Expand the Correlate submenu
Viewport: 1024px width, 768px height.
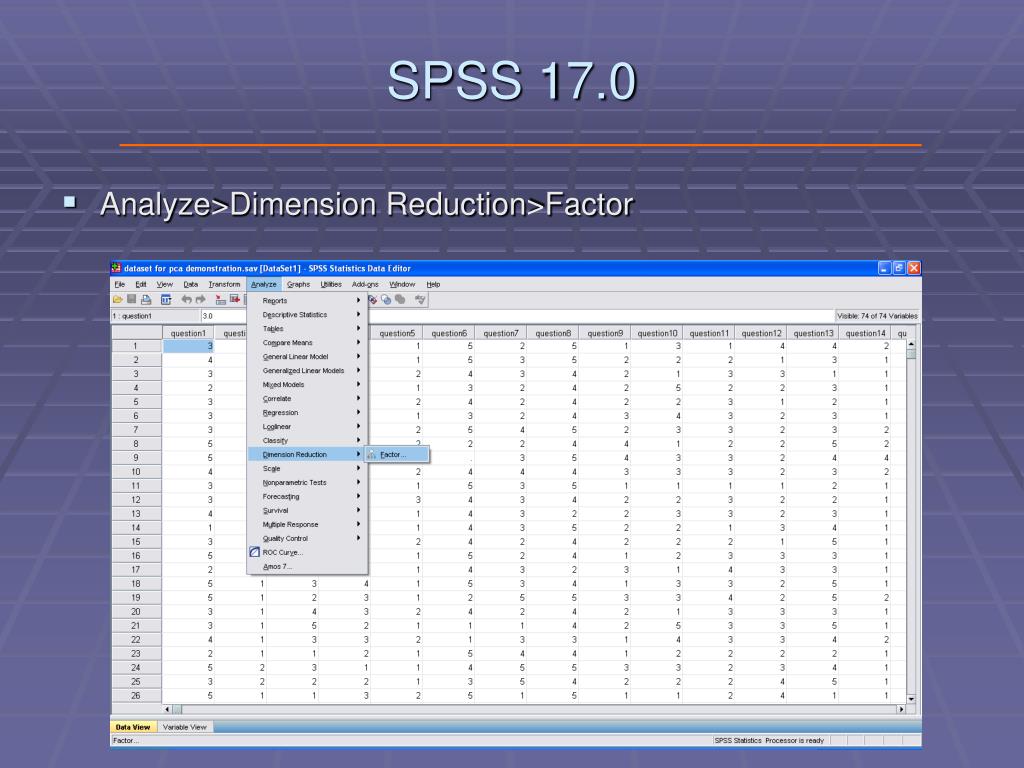(307, 398)
